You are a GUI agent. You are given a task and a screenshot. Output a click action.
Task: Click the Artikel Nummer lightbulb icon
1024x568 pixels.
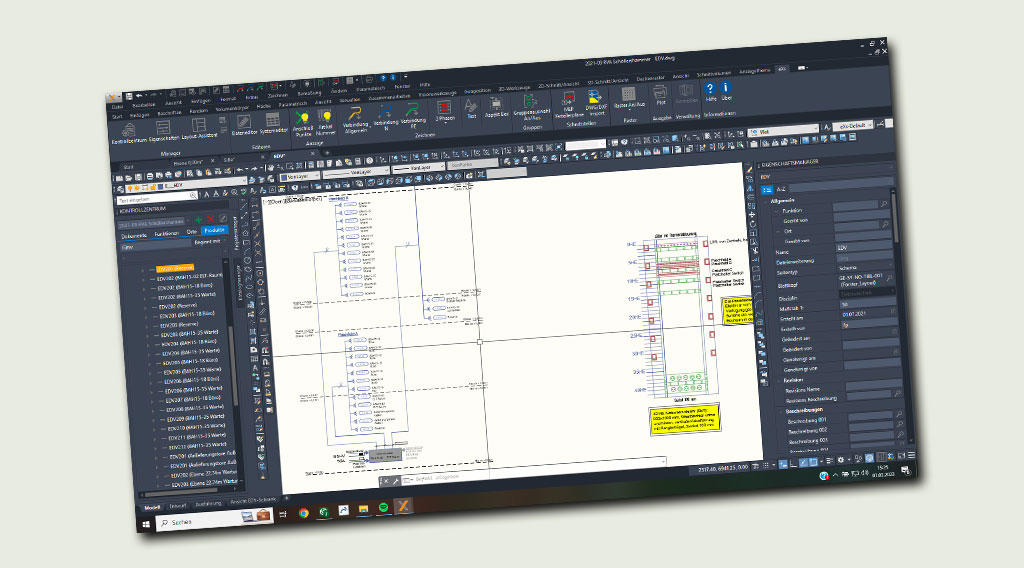click(326, 118)
